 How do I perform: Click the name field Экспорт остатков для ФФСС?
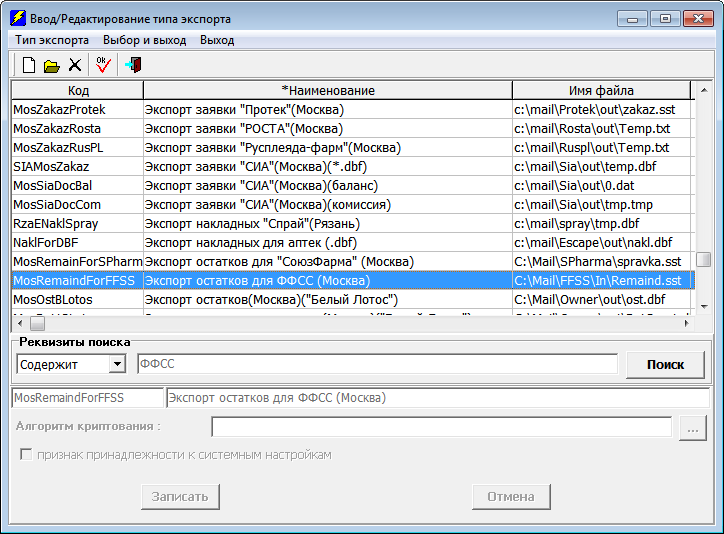(x=438, y=398)
